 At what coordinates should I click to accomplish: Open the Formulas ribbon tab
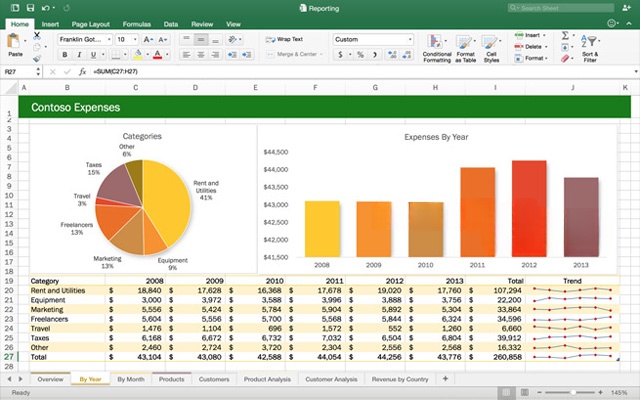tap(137, 24)
